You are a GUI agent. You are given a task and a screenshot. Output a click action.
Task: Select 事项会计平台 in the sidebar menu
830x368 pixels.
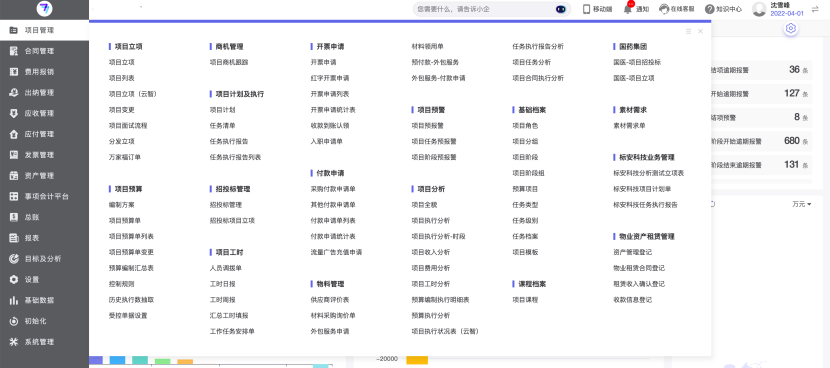coord(47,196)
